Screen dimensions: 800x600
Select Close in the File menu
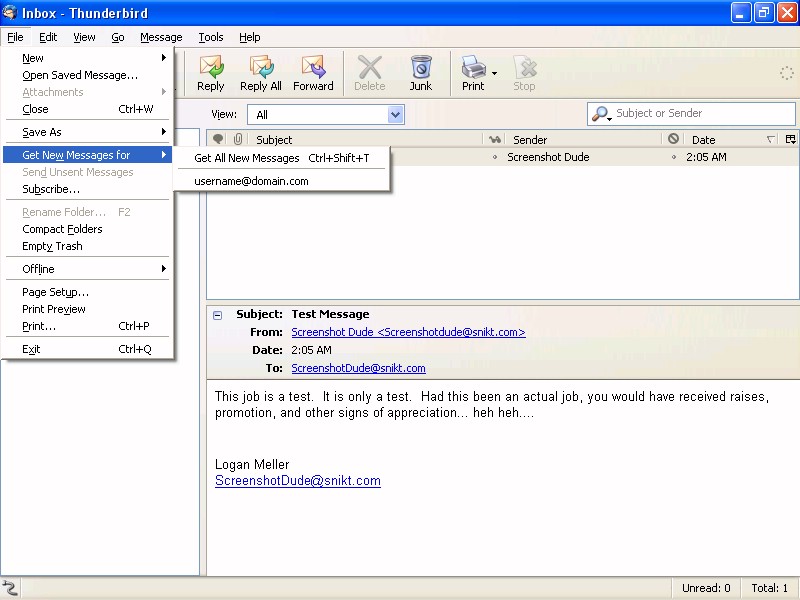88,109
